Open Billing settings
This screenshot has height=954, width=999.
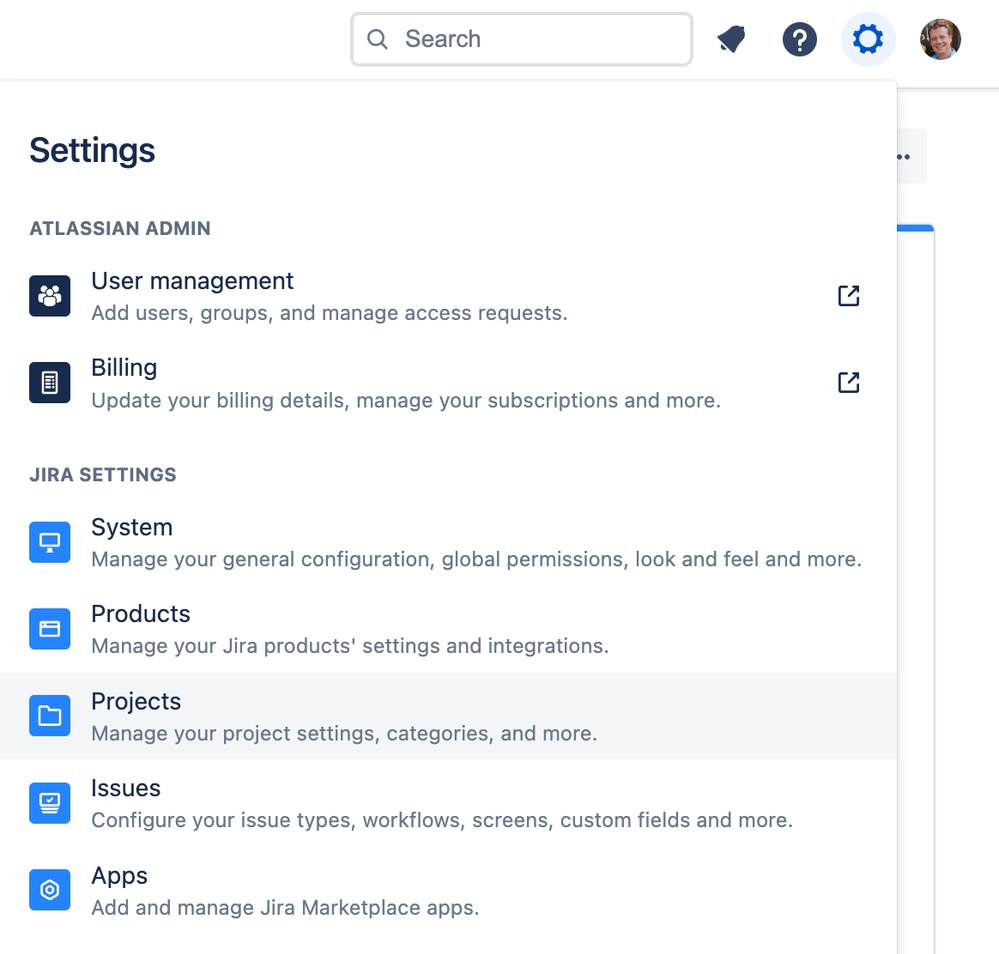click(448, 383)
